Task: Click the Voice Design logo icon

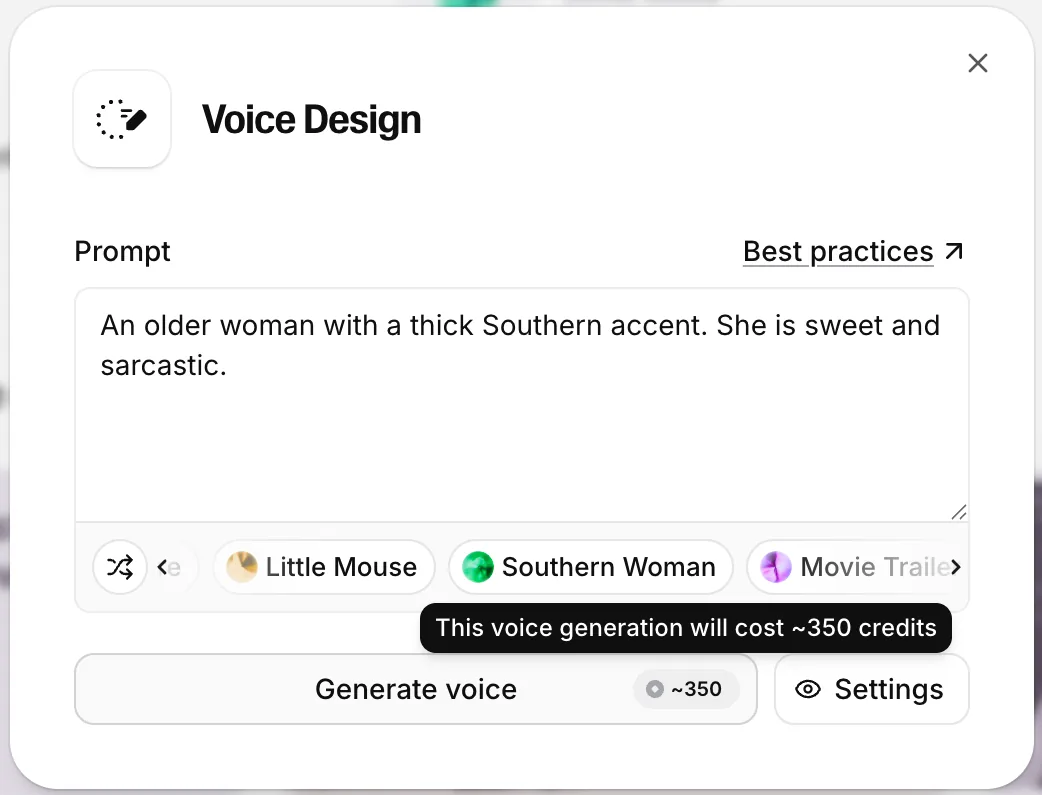Action: (x=122, y=119)
